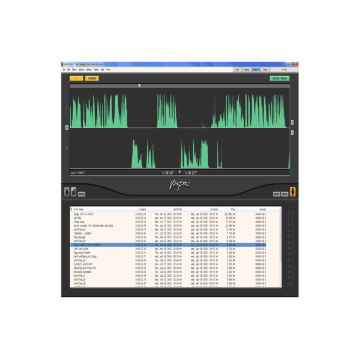Click the green button above the waveform's right edge
This screenshot has width=360, height=360.
point(280,79)
